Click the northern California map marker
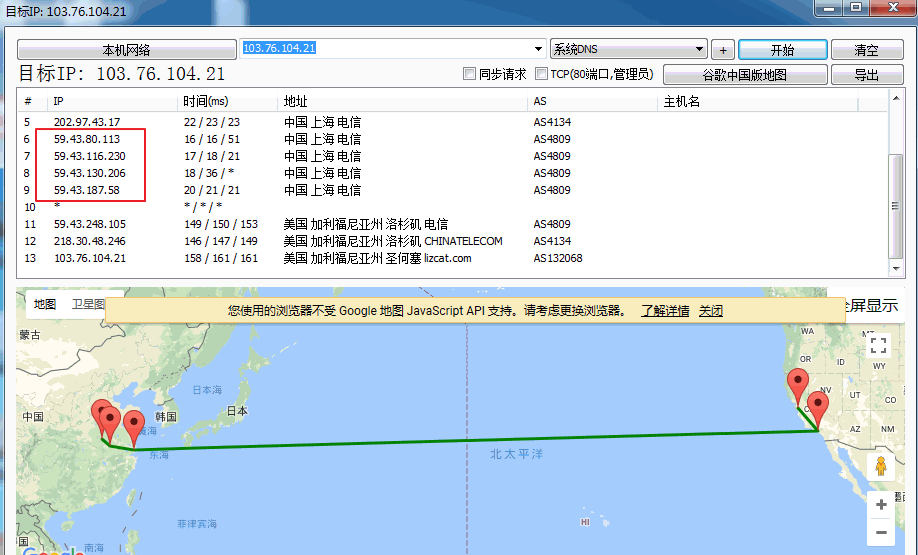The width and height of the screenshot is (918, 555). point(797,386)
